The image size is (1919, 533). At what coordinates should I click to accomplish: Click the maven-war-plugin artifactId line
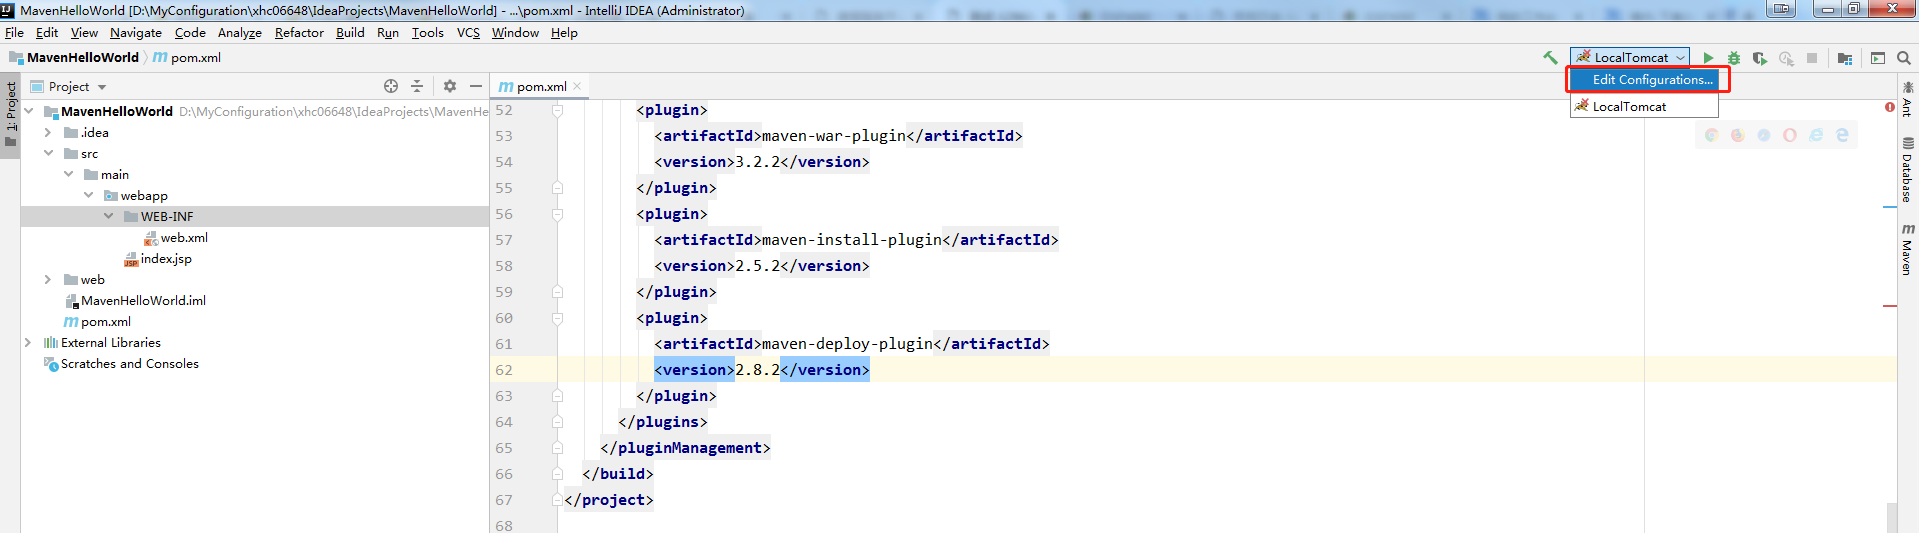[x=838, y=136]
